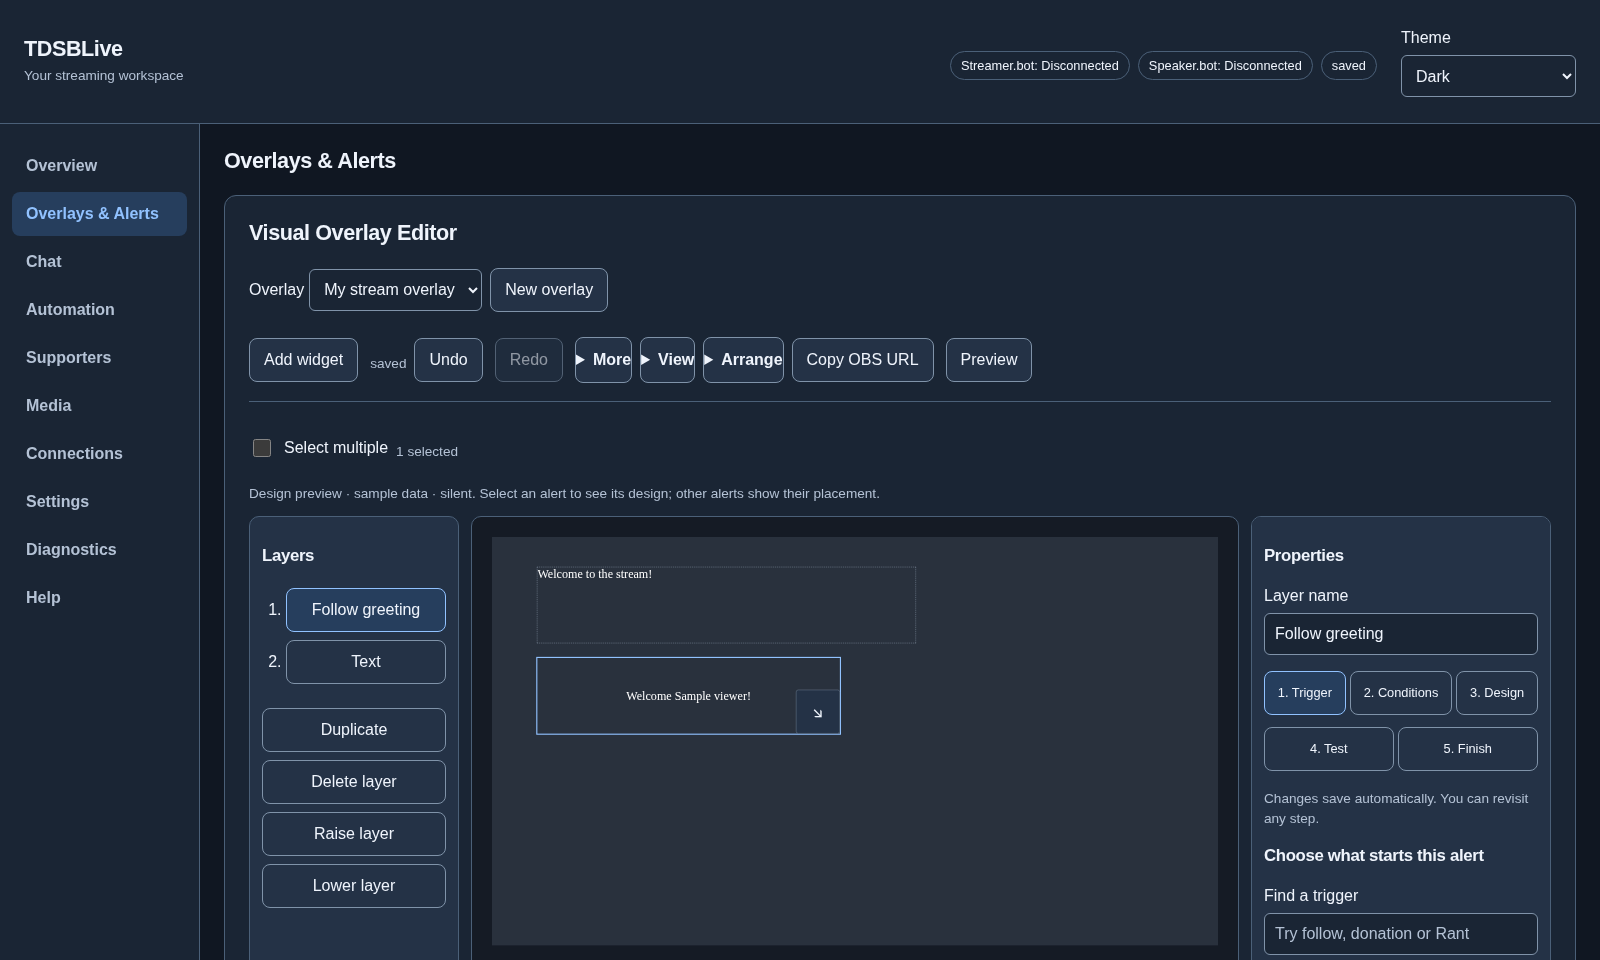Expand the Arrange disclosure menu
This screenshot has height=960, width=1600.
[743, 360]
